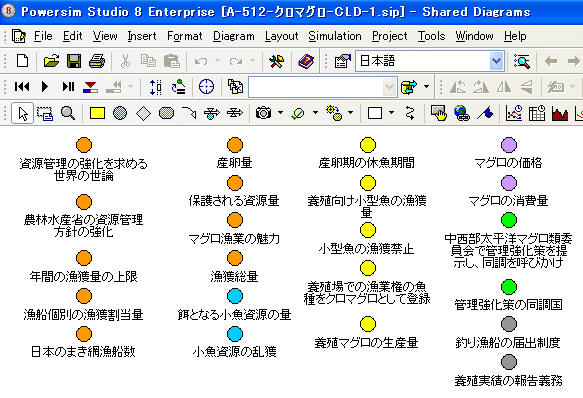Play the simulation

click(x=45, y=87)
